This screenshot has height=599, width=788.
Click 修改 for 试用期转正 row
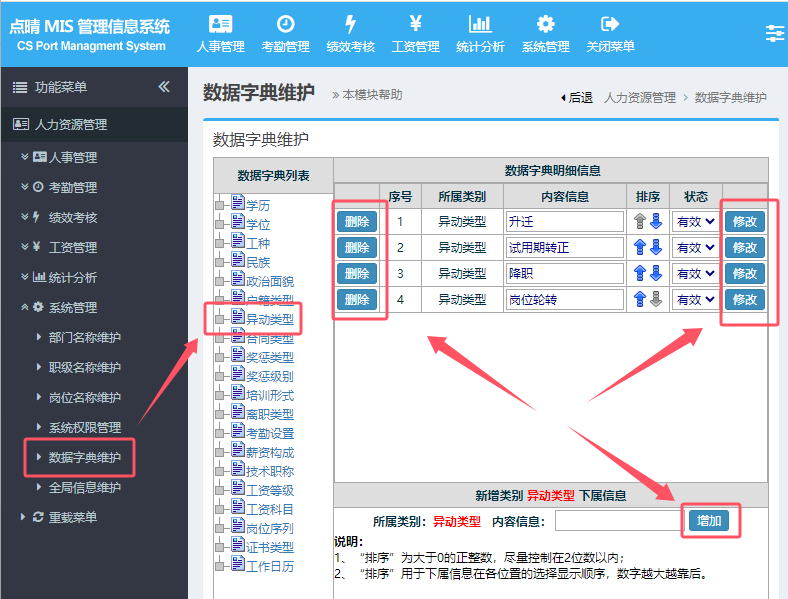tap(745, 248)
